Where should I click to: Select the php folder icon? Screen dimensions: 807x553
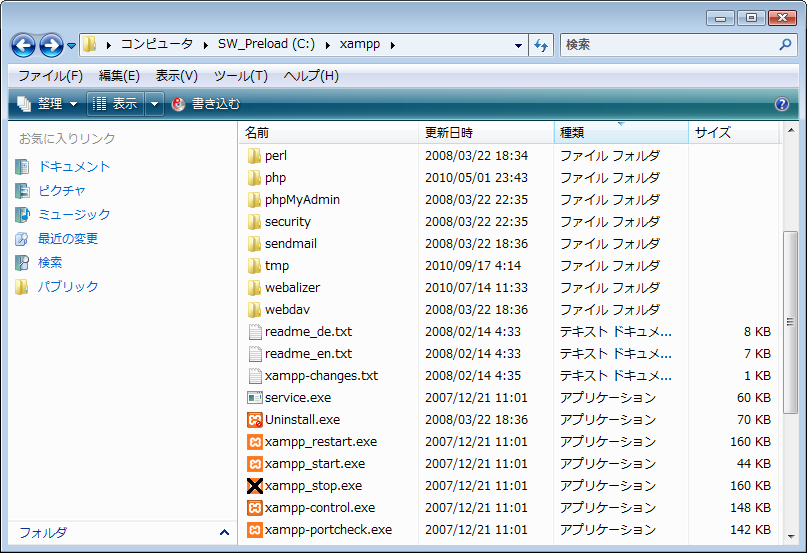254,178
